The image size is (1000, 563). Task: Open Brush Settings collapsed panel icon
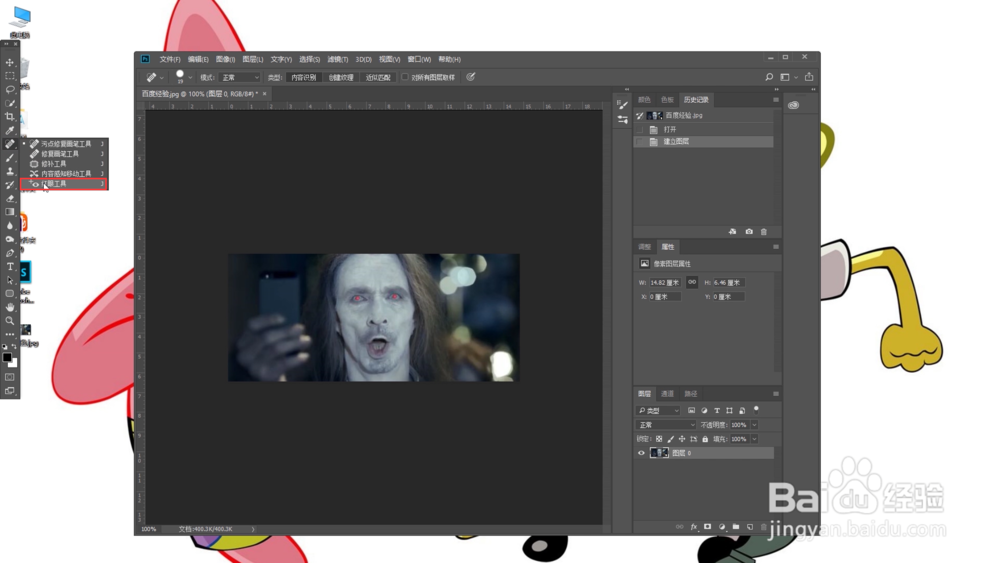(x=622, y=105)
